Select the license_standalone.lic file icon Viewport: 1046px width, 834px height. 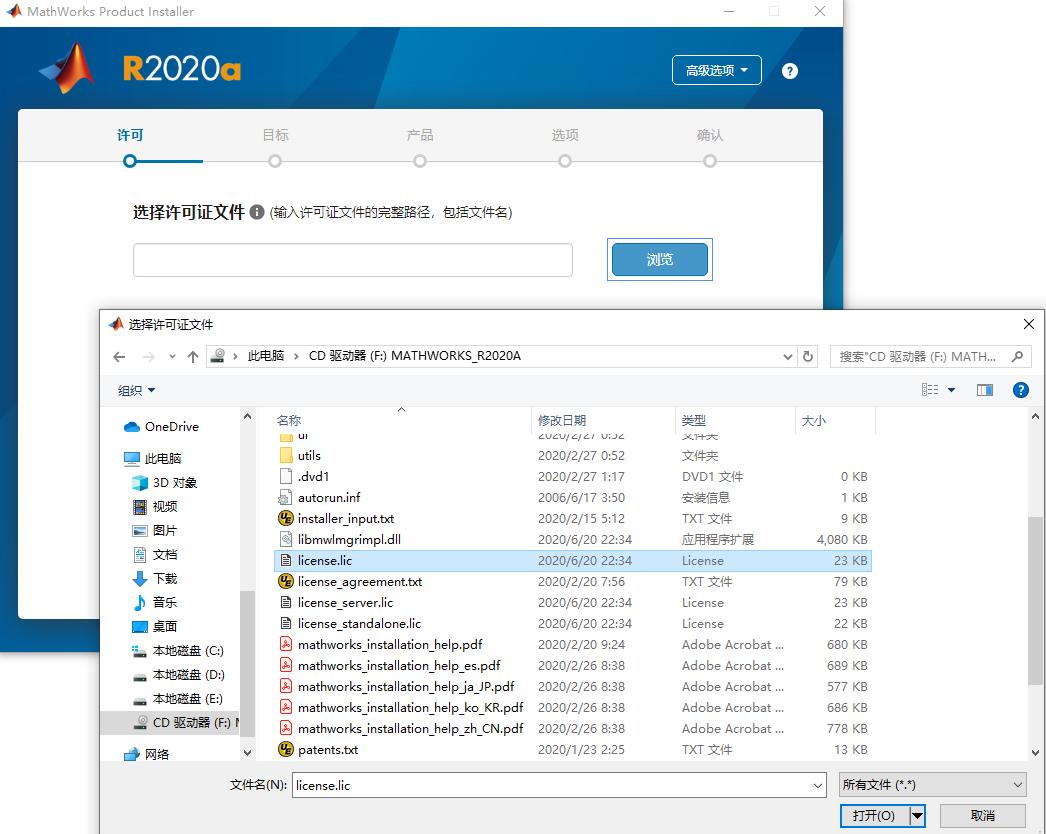[286, 624]
